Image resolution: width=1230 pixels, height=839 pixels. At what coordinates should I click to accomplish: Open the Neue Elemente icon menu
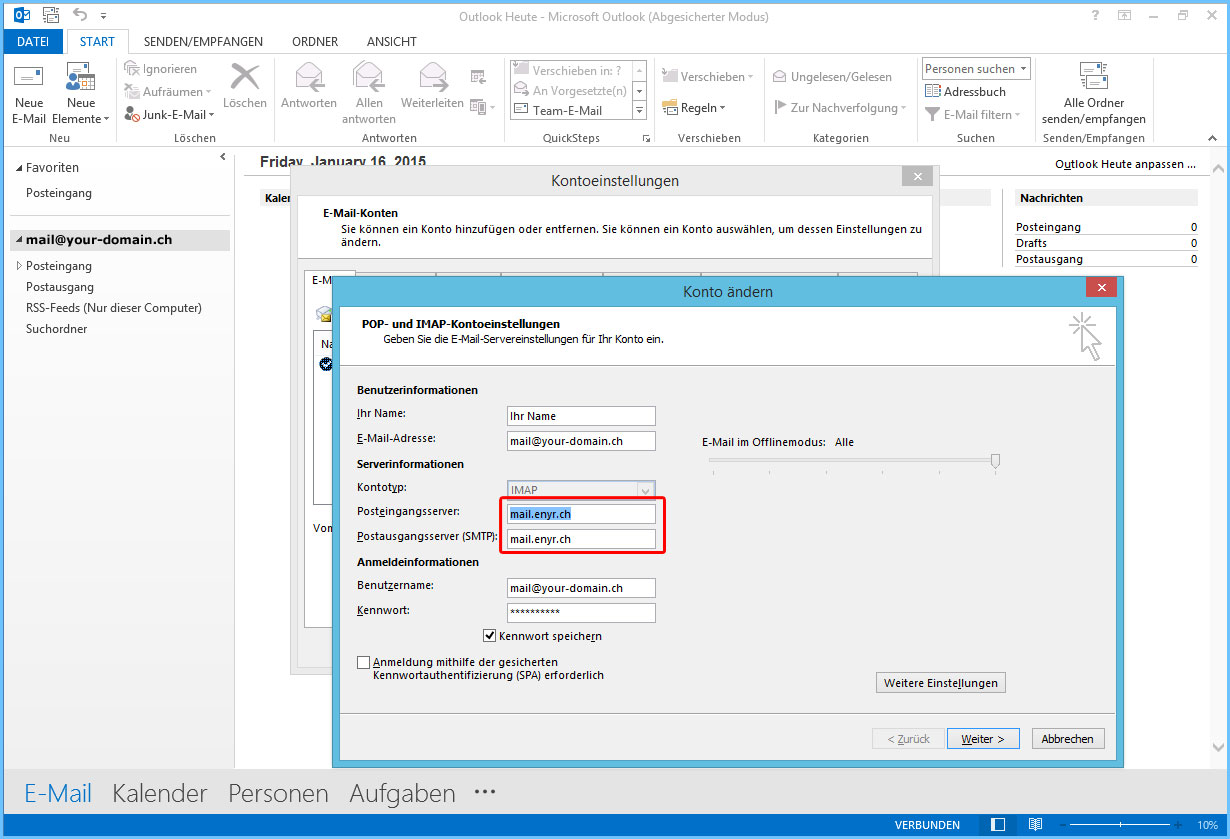(x=80, y=78)
